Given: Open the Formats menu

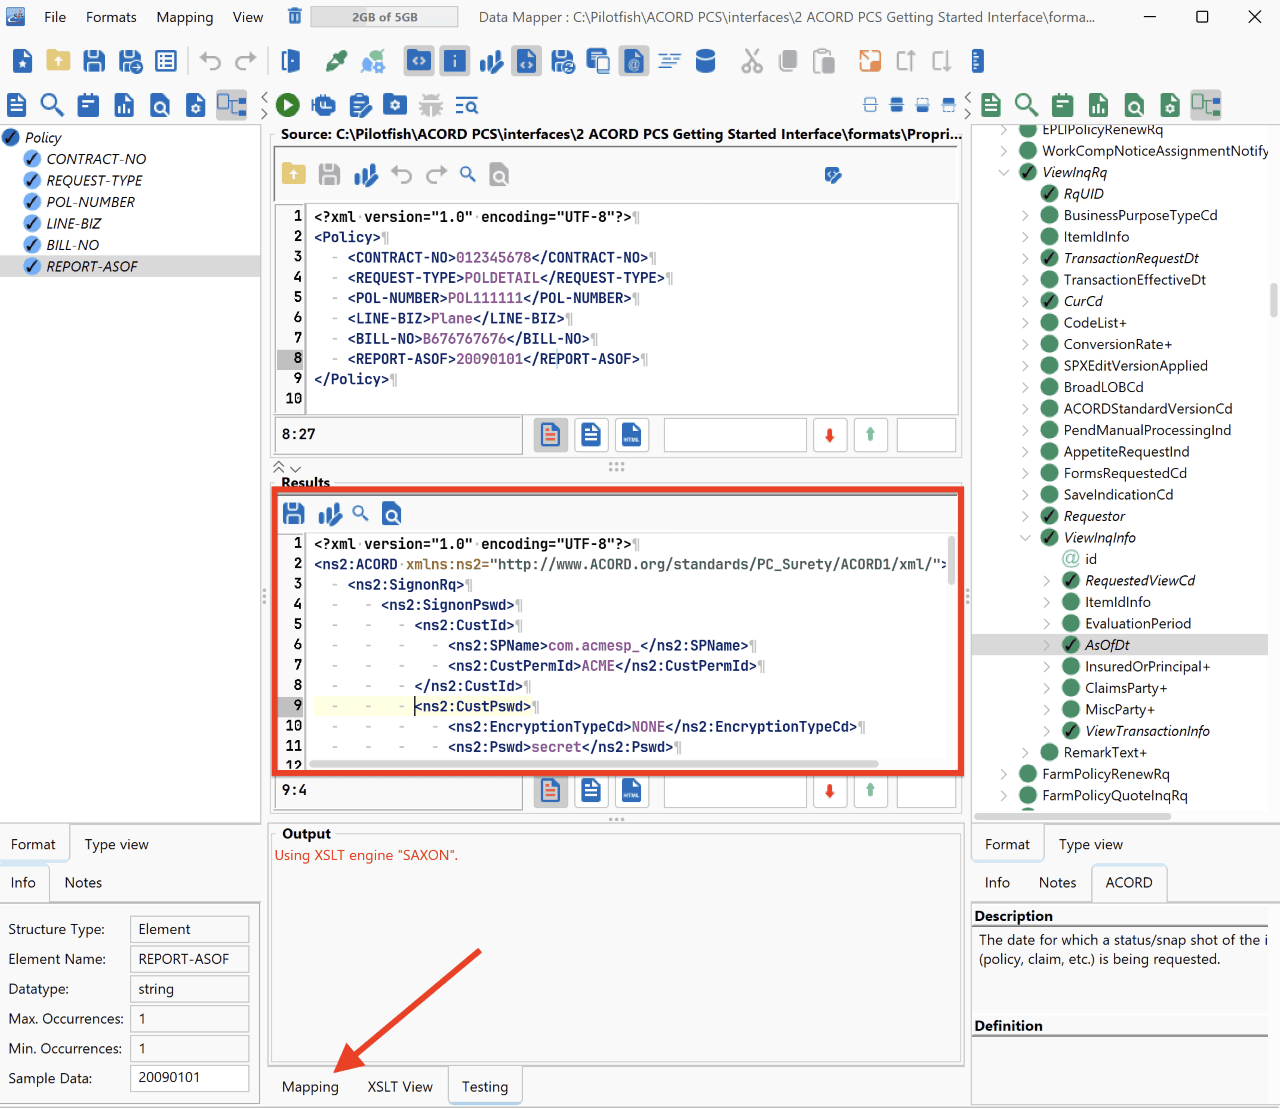Looking at the screenshot, I should [x=111, y=17].
